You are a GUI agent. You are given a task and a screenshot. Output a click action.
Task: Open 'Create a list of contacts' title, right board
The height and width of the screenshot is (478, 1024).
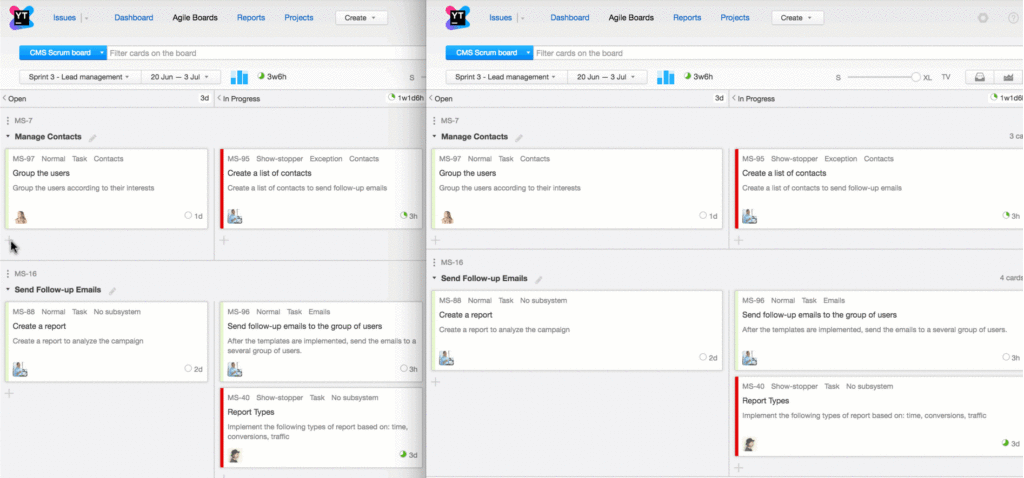point(784,173)
